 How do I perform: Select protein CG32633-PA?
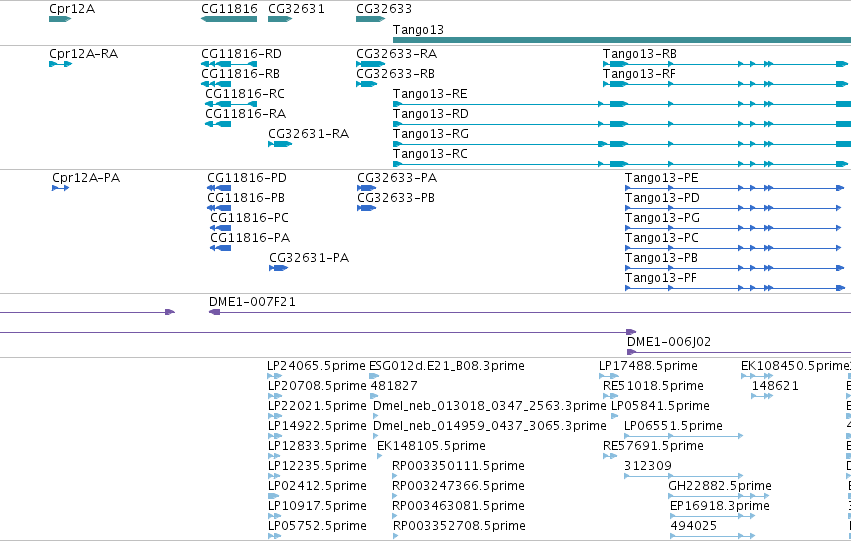[x=397, y=178]
